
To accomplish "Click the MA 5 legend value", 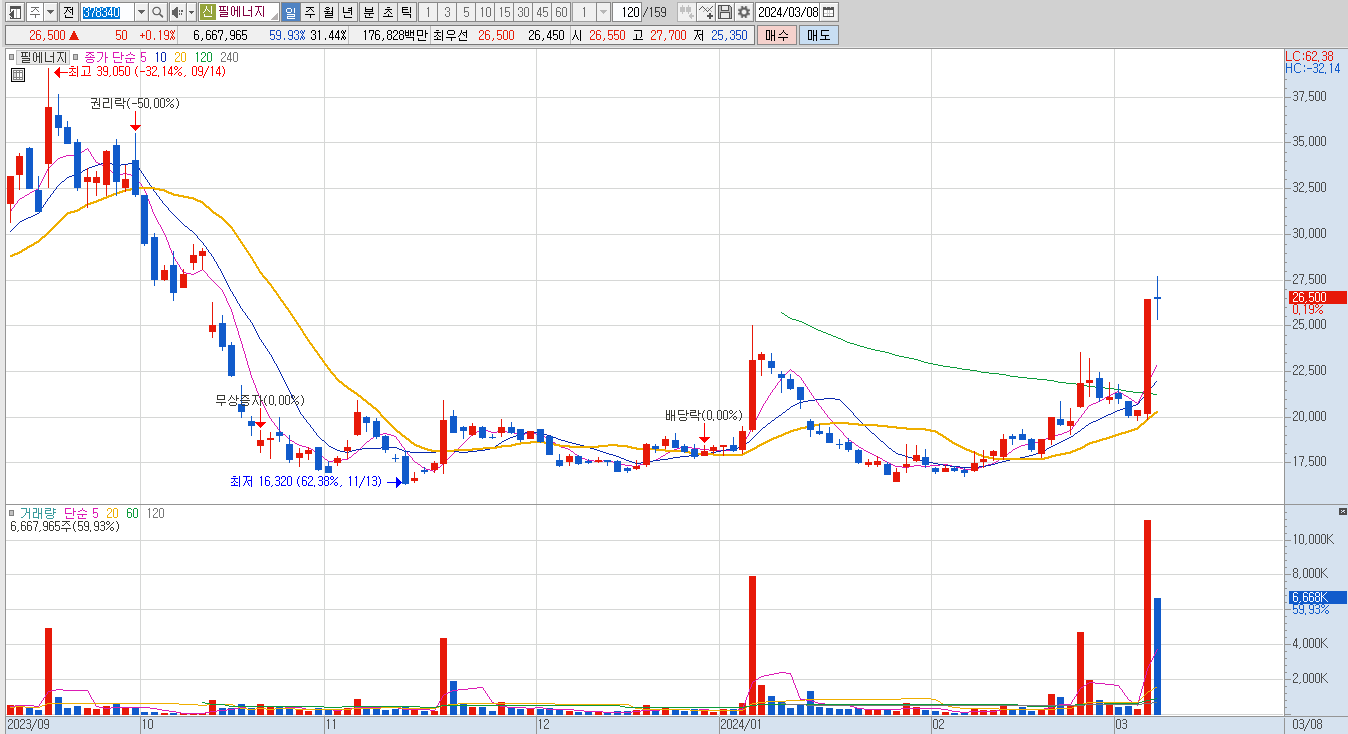I will tap(143, 57).
